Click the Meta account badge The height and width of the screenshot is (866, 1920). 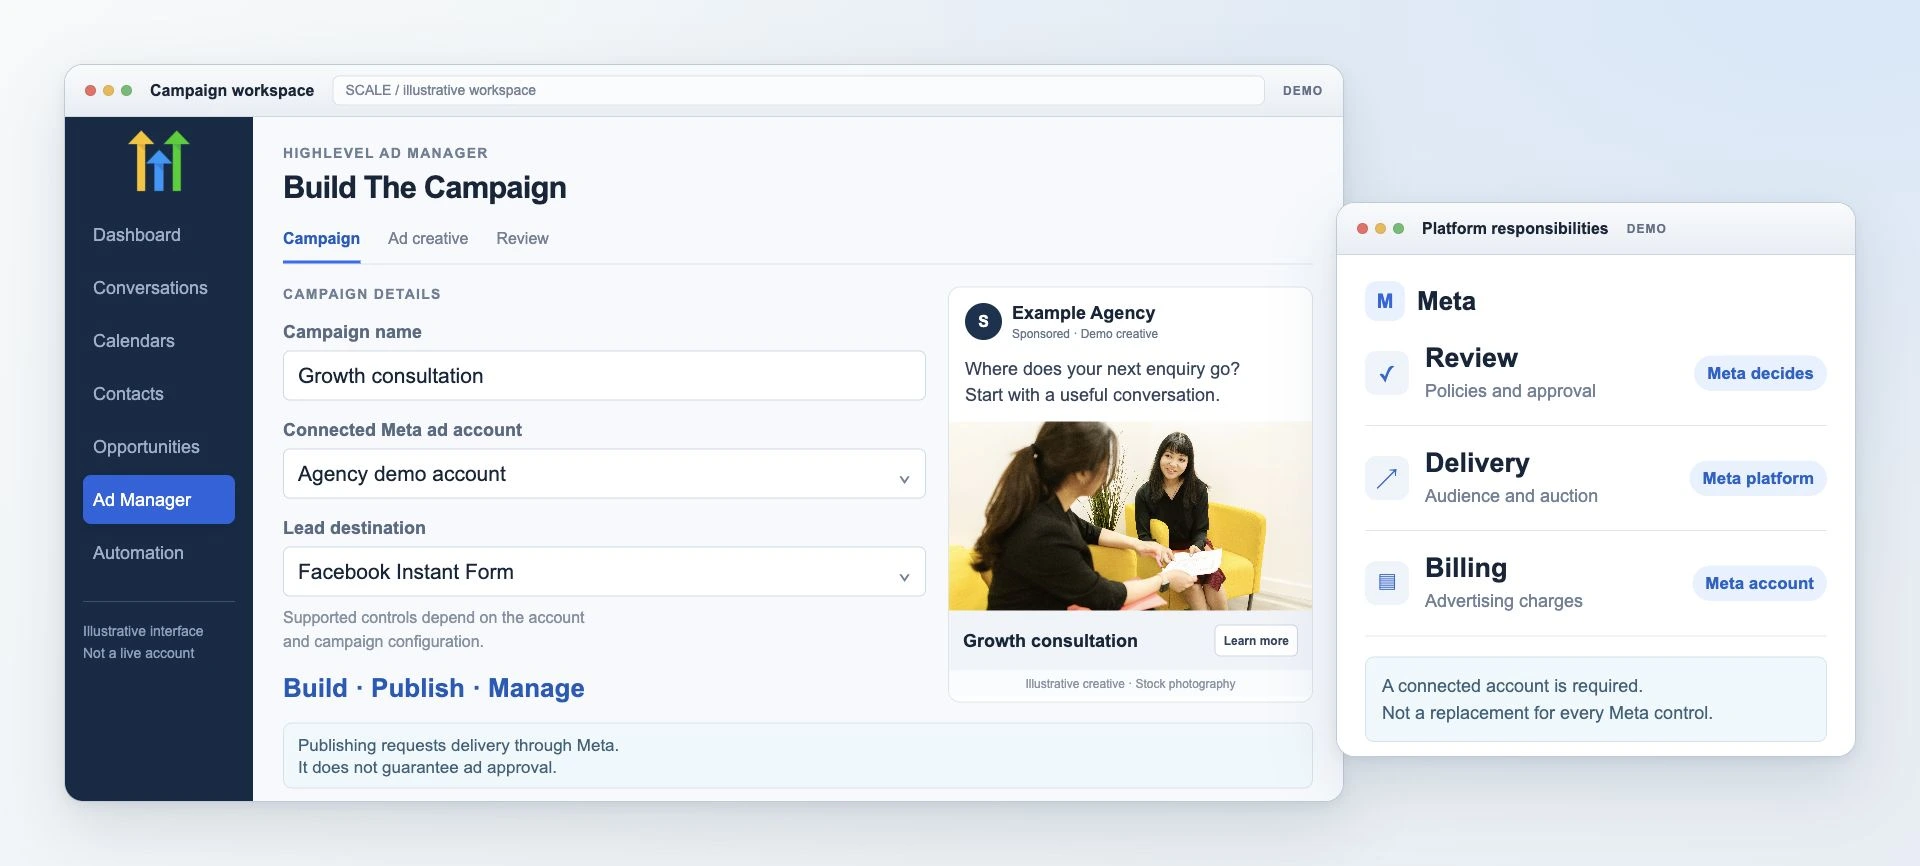tap(1759, 584)
